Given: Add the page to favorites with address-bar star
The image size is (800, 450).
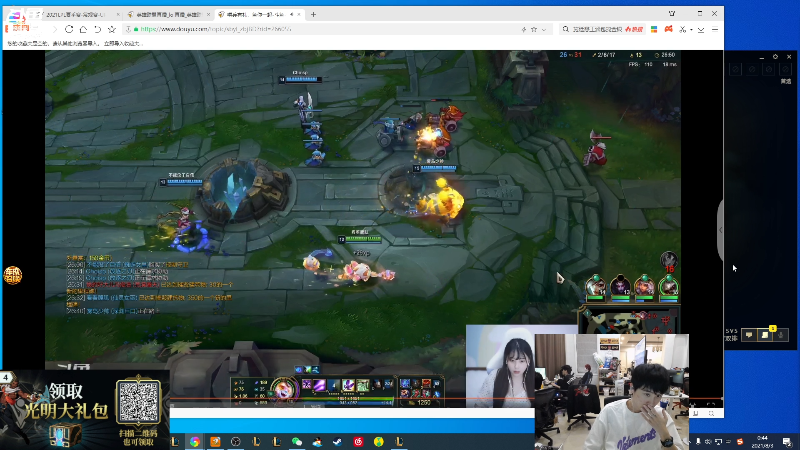Looking at the screenshot, I should (534, 30).
